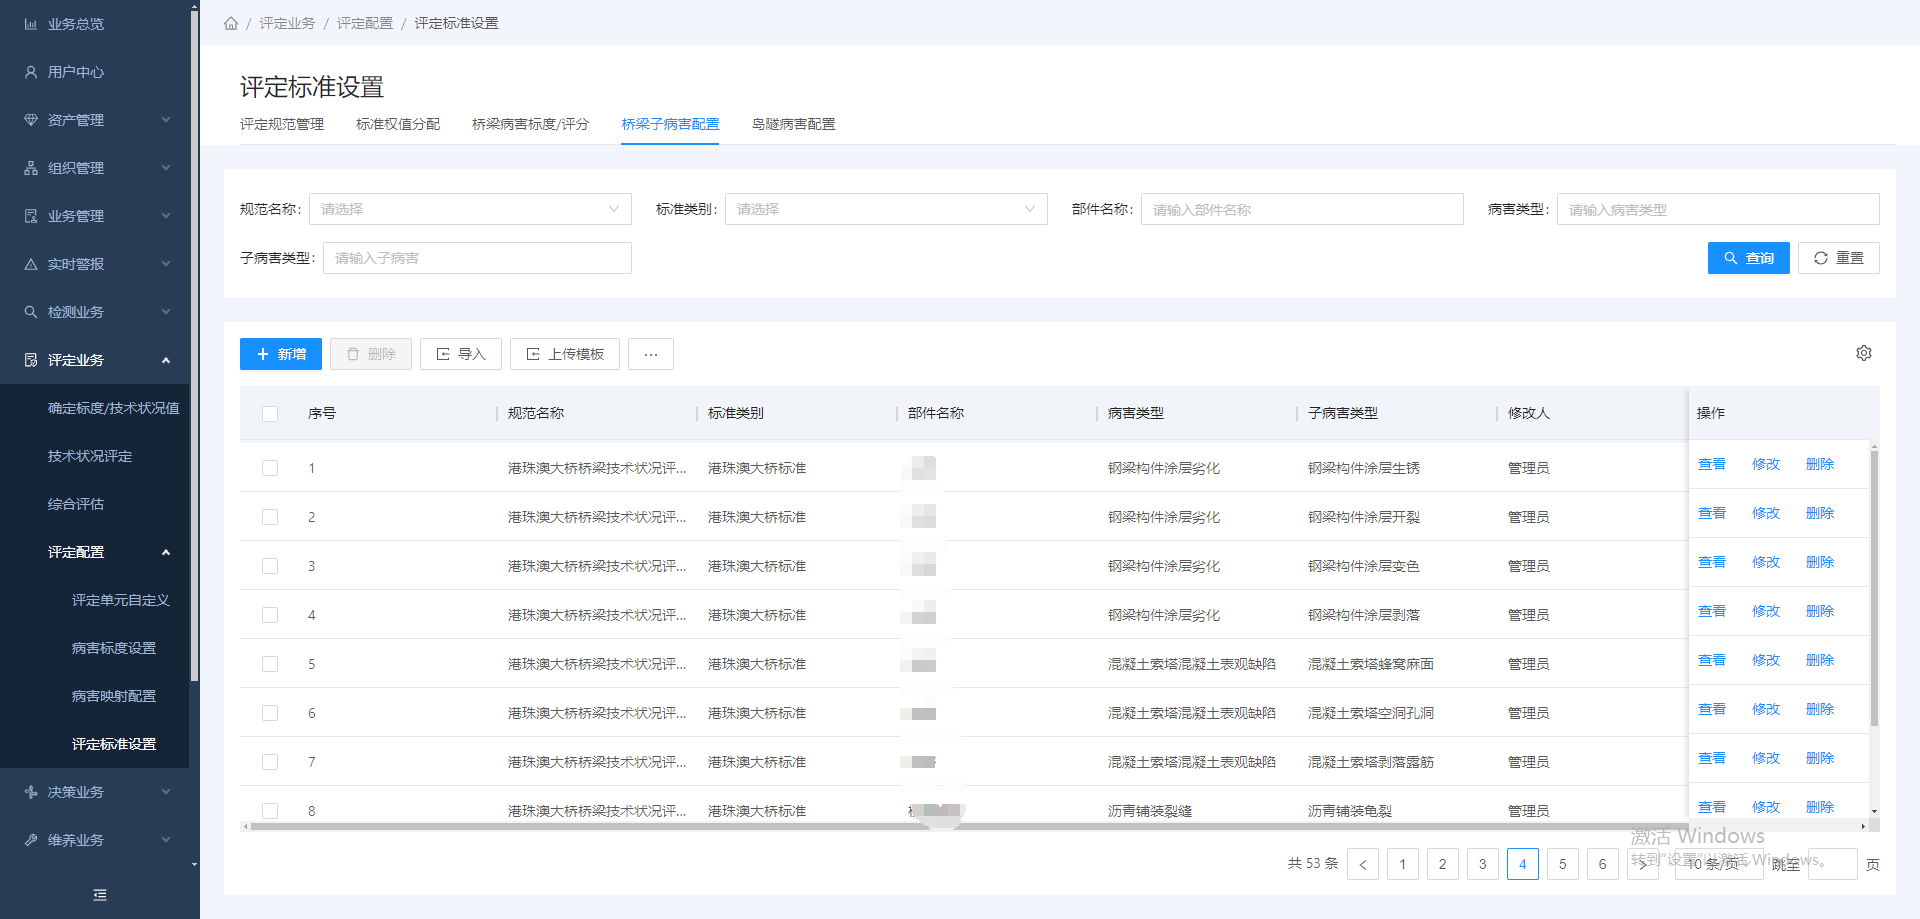Collapse the sidebar with the bottom menu icon
This screenshot has width=1920, height=919.
(x=100, y=895)
